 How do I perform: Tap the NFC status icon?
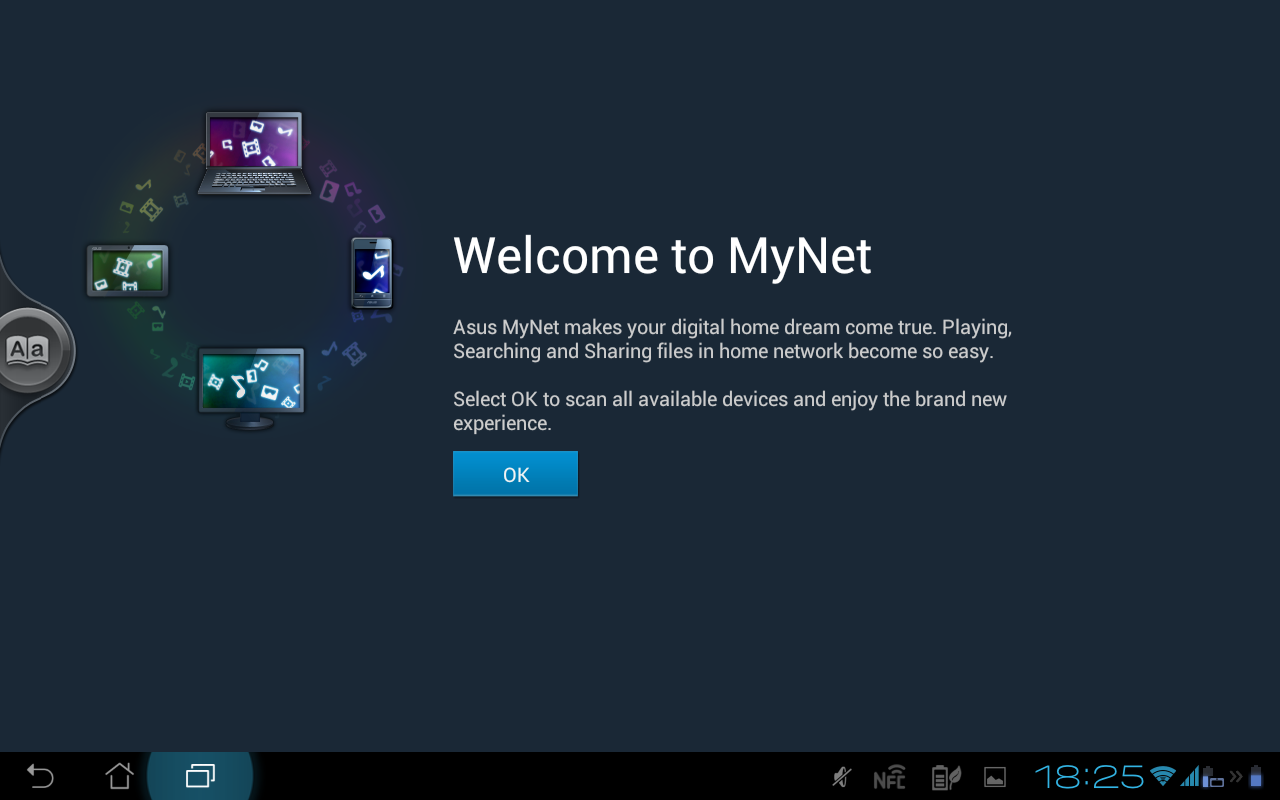coord(889,777)
